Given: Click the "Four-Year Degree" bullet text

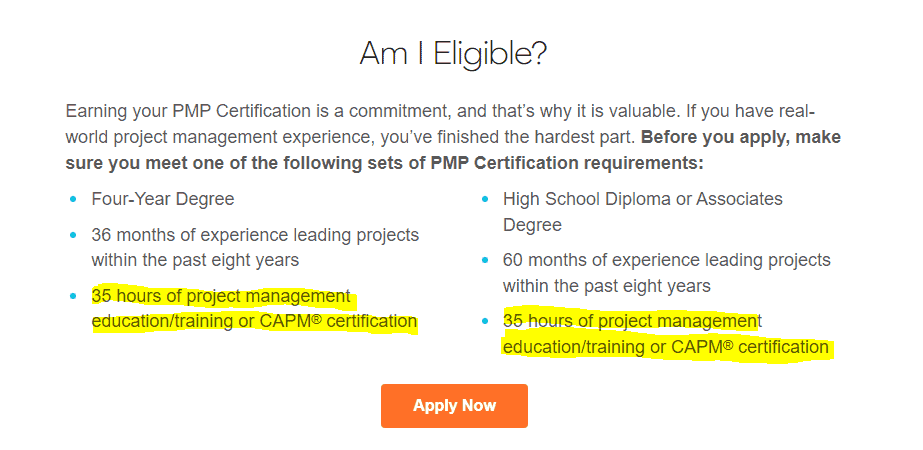Looking at the screenshot, I should [162, 199].
